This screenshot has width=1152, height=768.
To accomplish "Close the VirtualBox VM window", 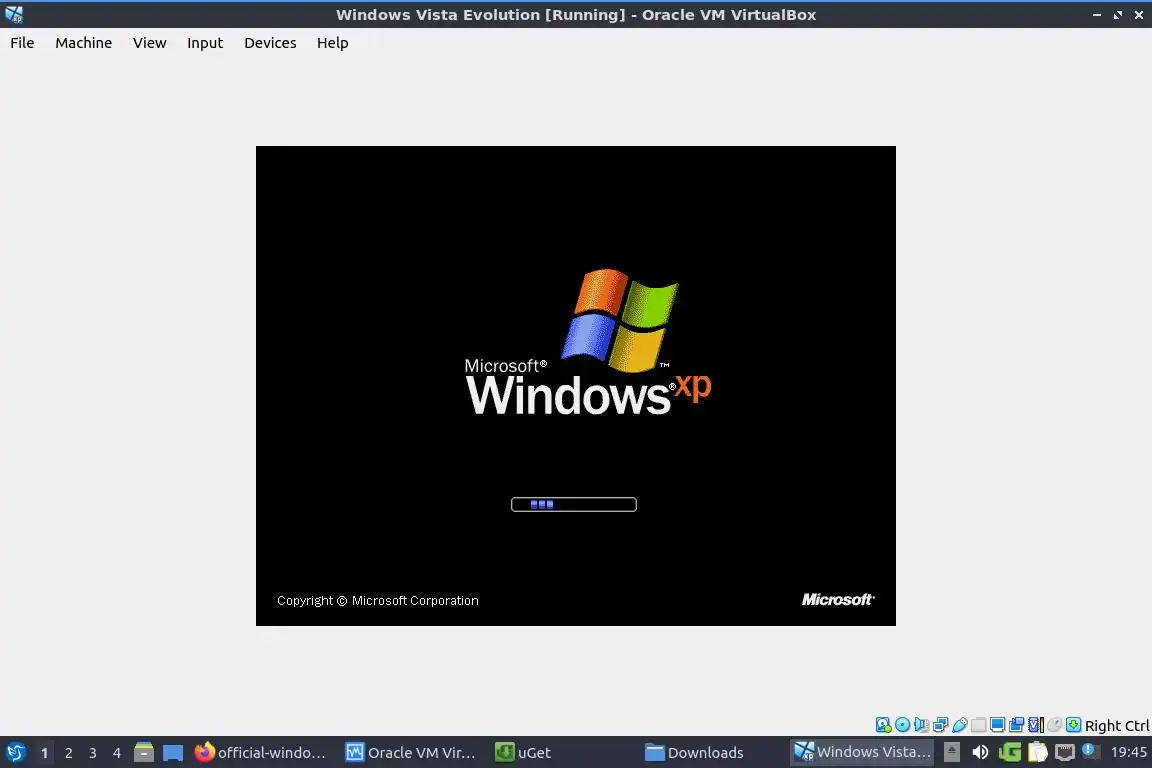I will [x=1139, y=15].
